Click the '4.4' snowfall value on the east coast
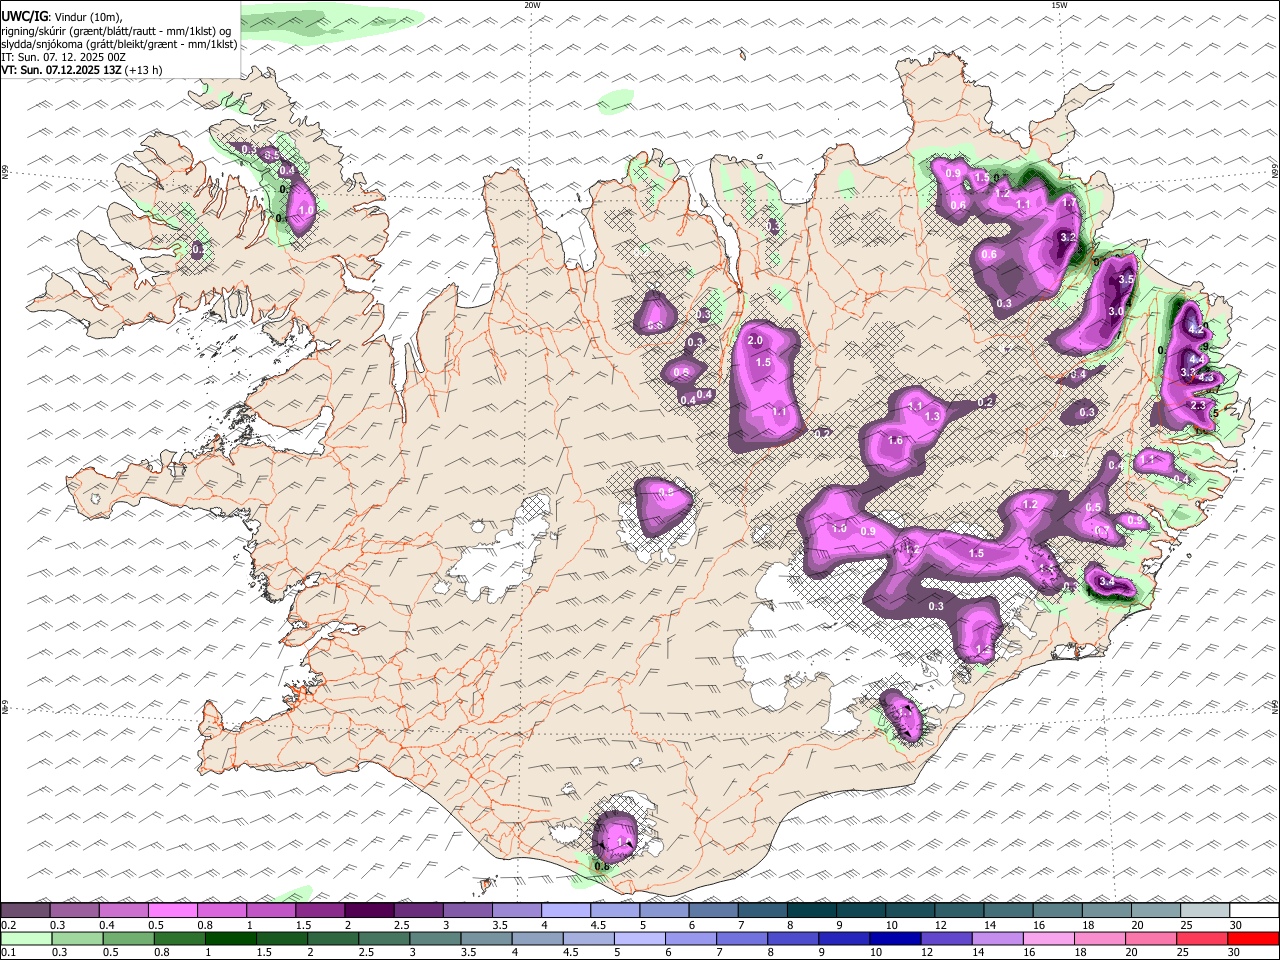The width and height of the screenshot is (1280, 960). point(1196,359)
